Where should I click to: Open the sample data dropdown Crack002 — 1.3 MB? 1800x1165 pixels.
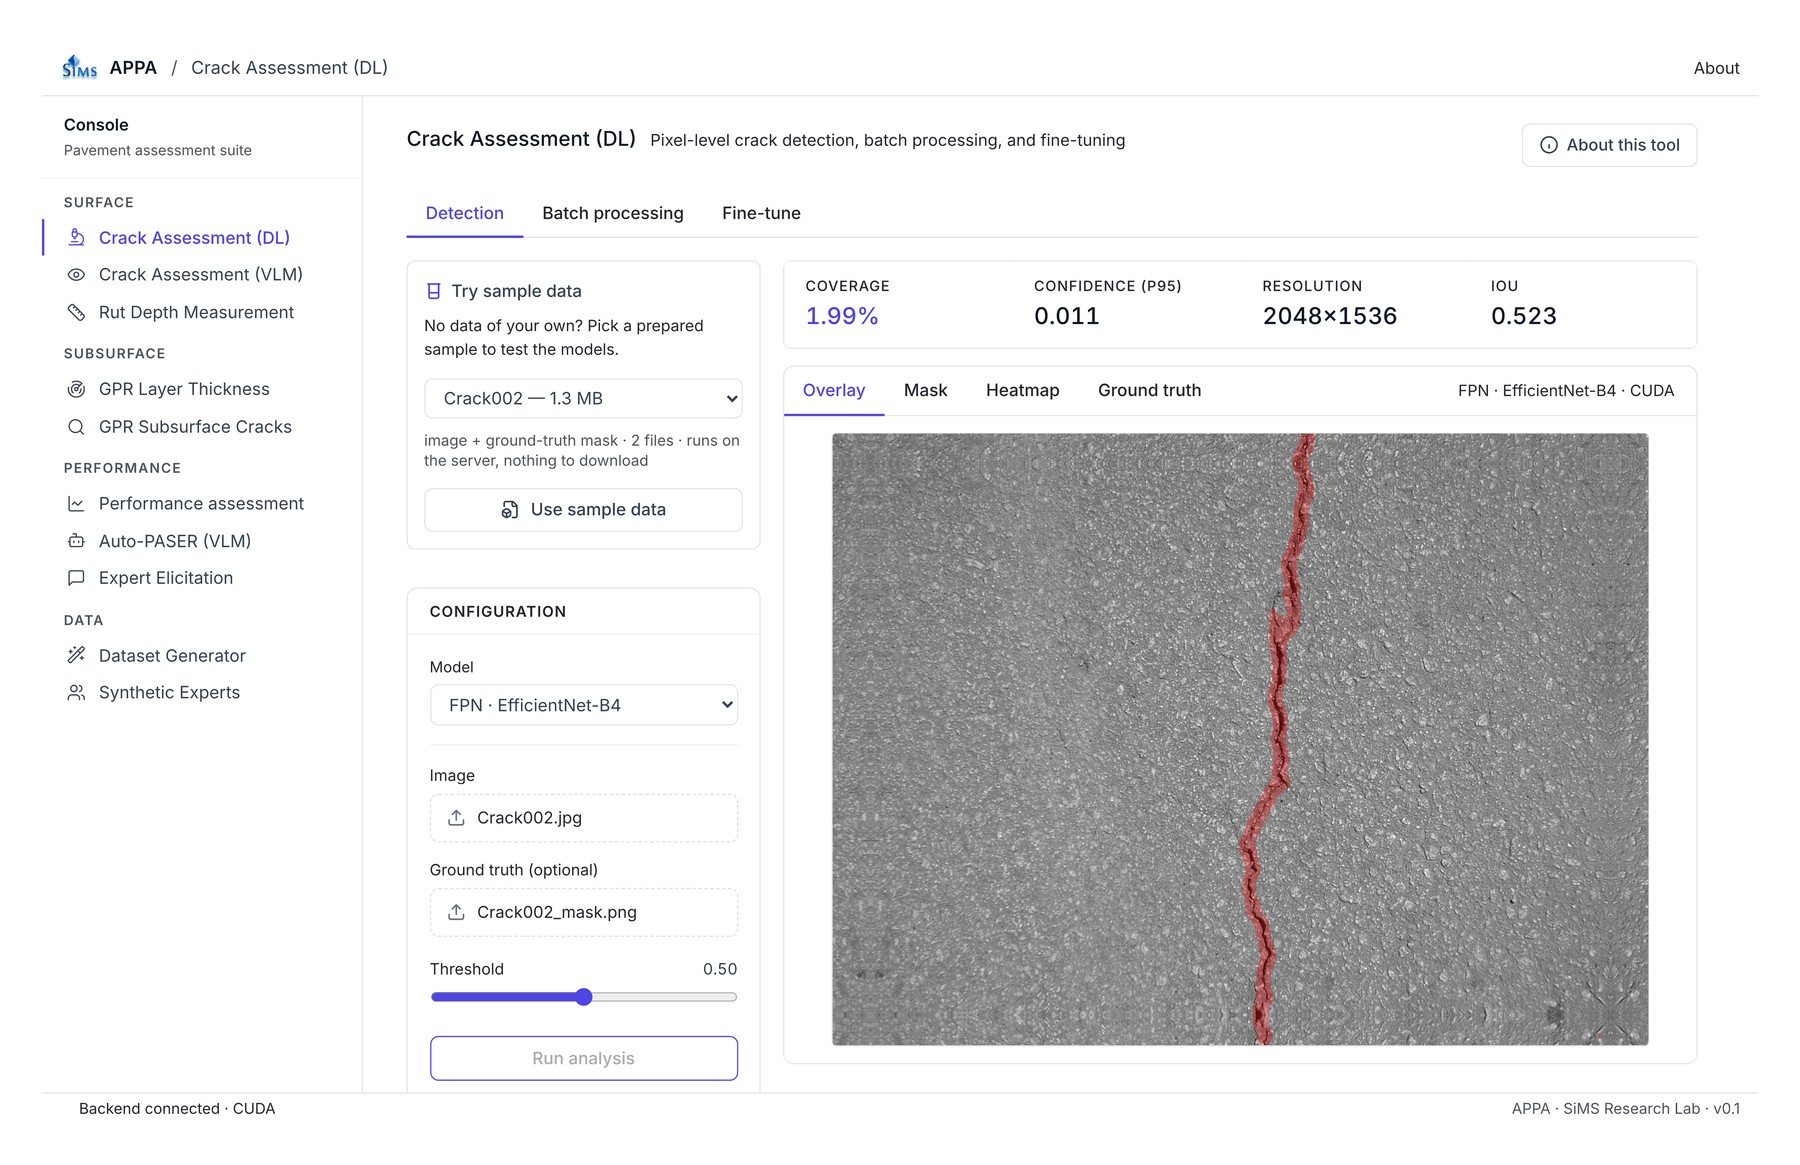(583, 398)
